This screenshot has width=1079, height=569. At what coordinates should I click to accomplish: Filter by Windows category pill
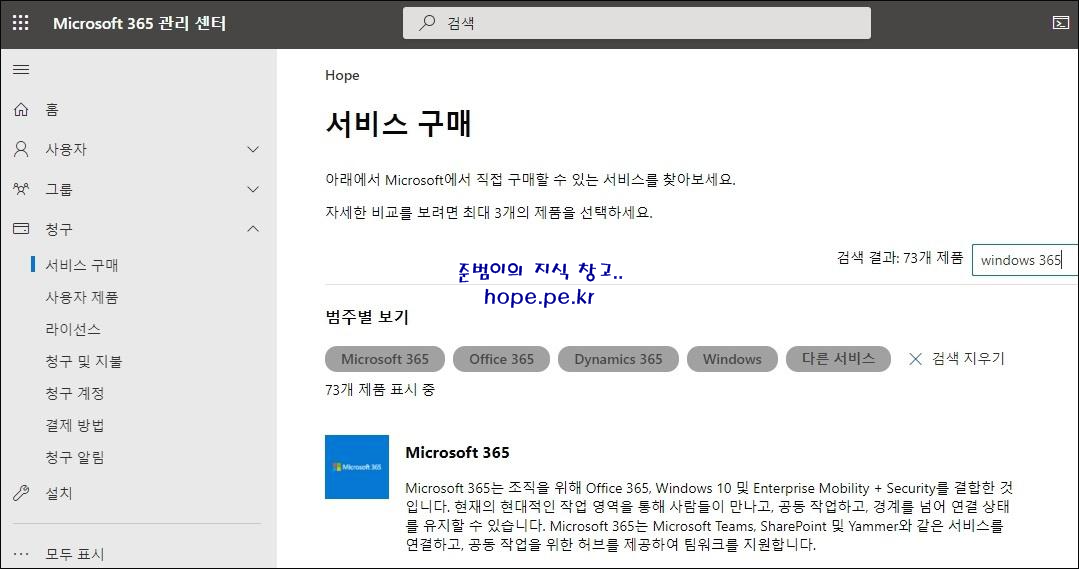[732, 358]
